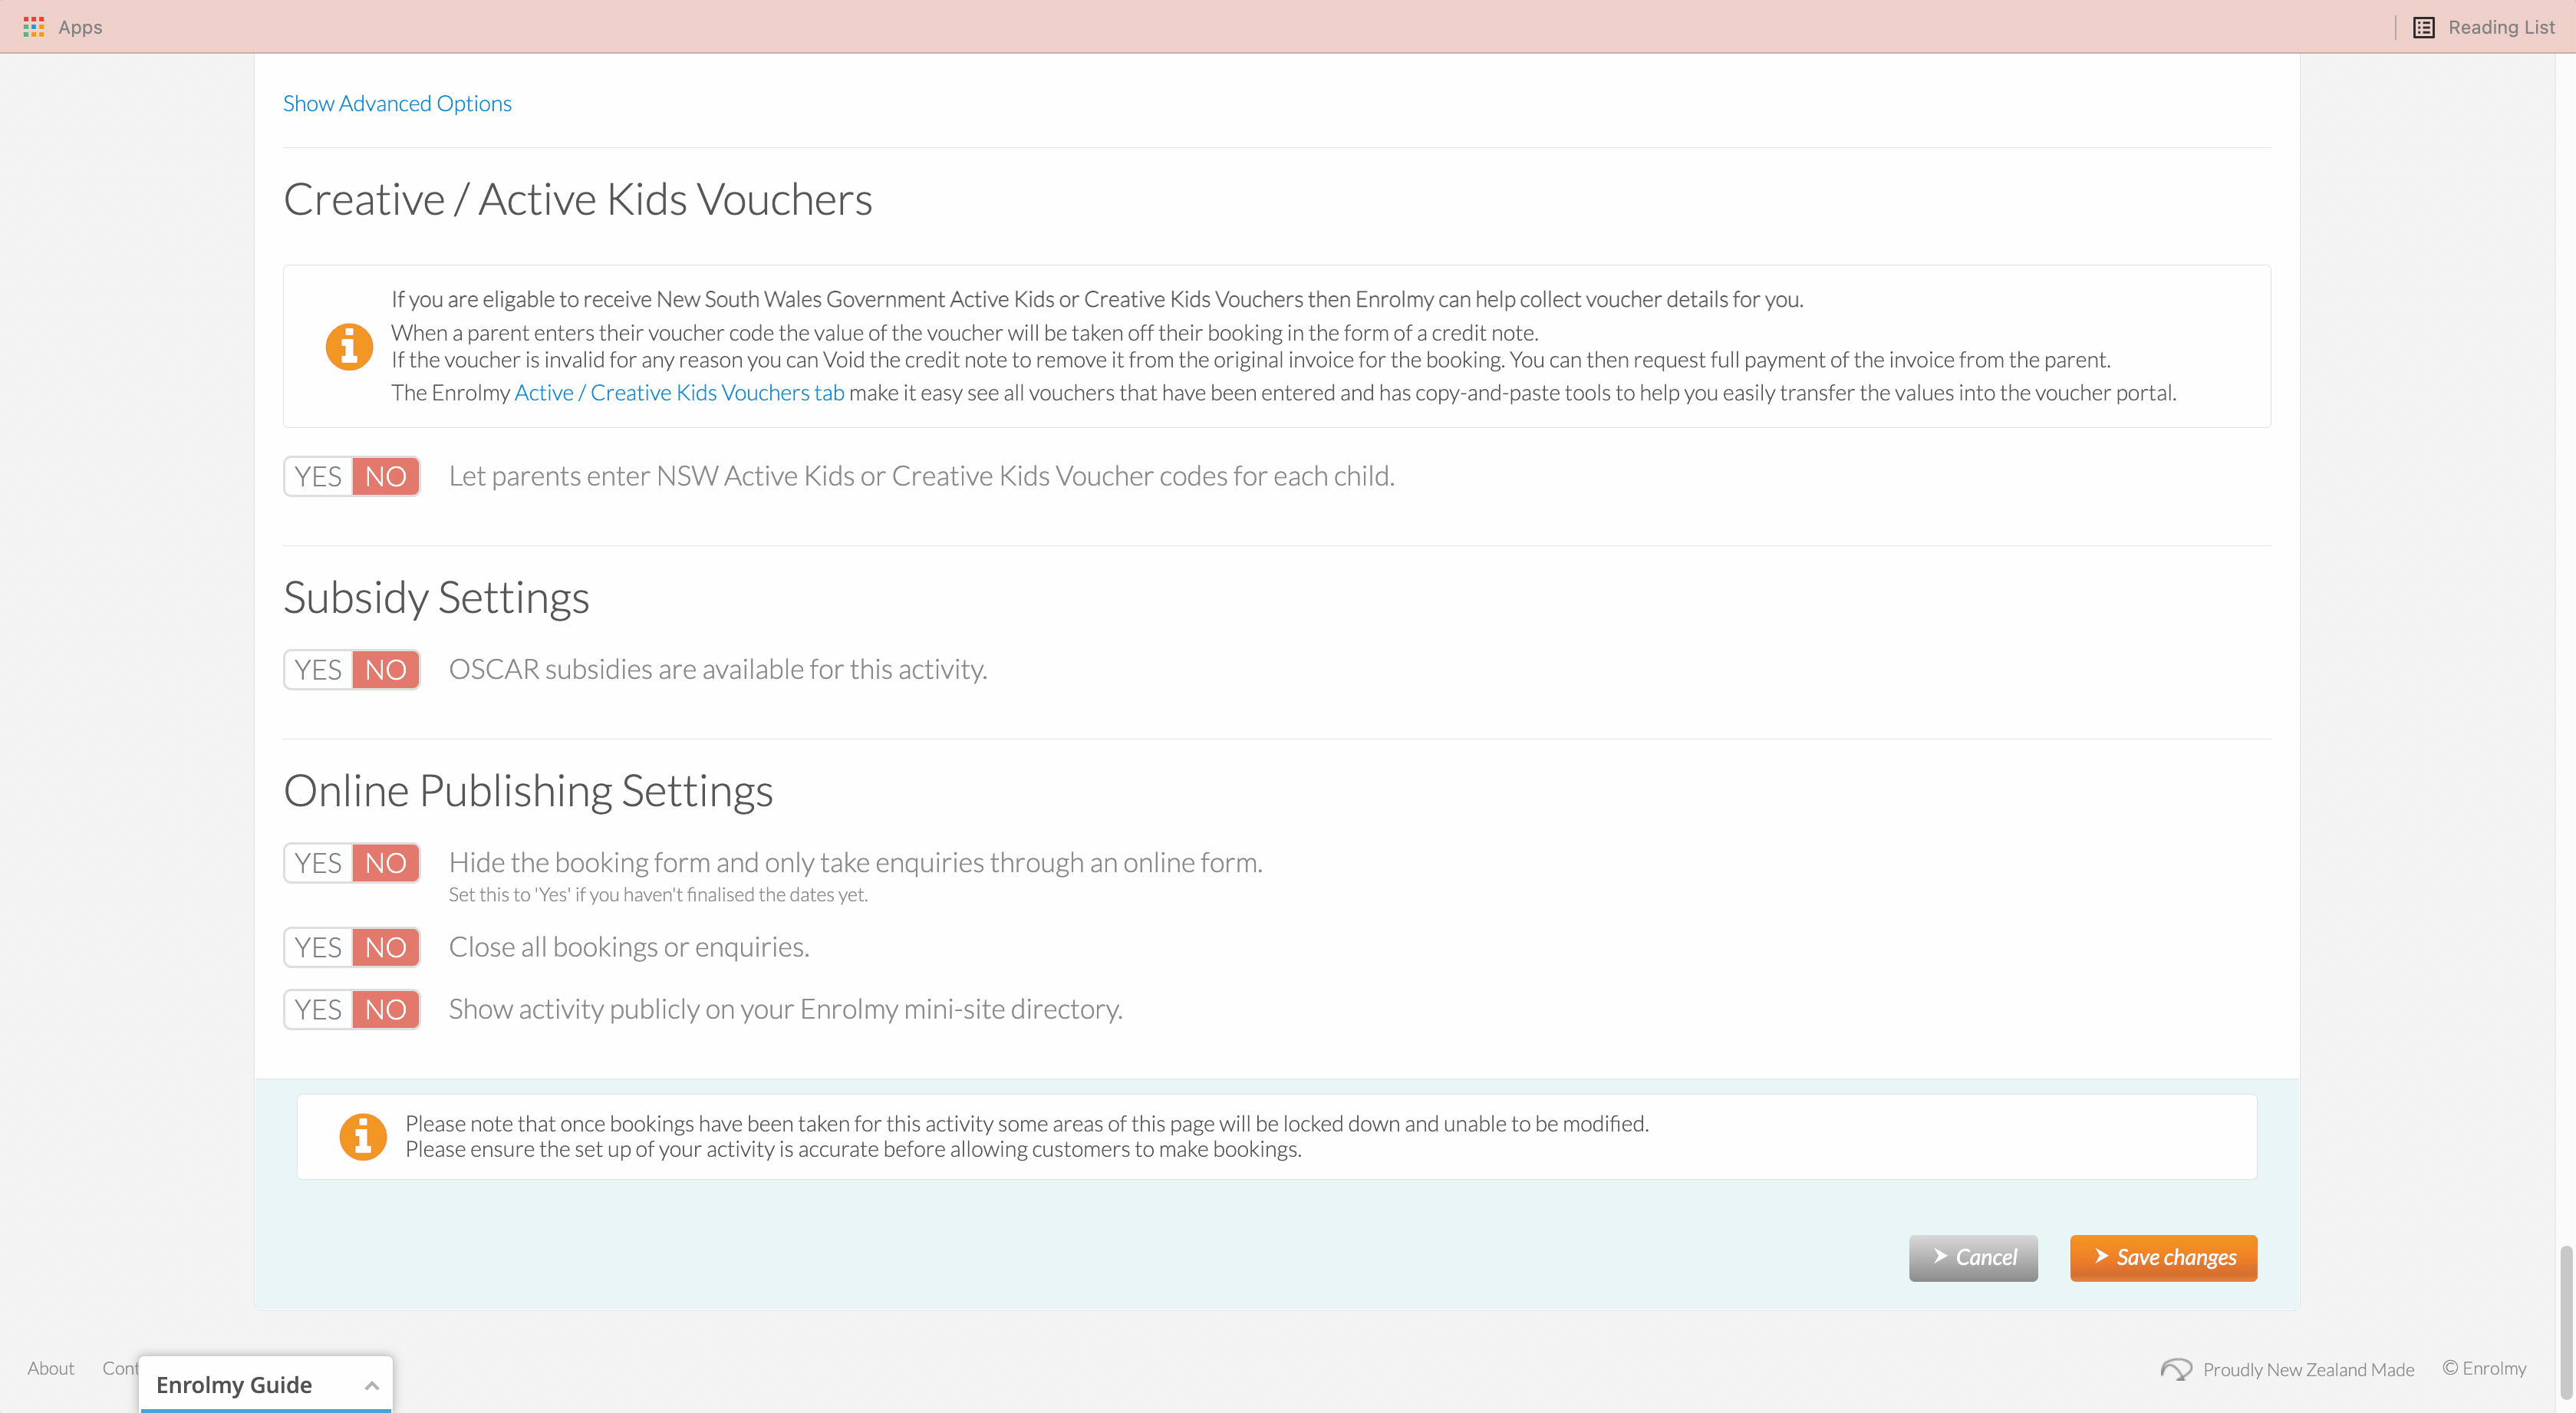Click Reading List label in bookmarks bar
2576x1413 pixels.
click(2501, 27)
